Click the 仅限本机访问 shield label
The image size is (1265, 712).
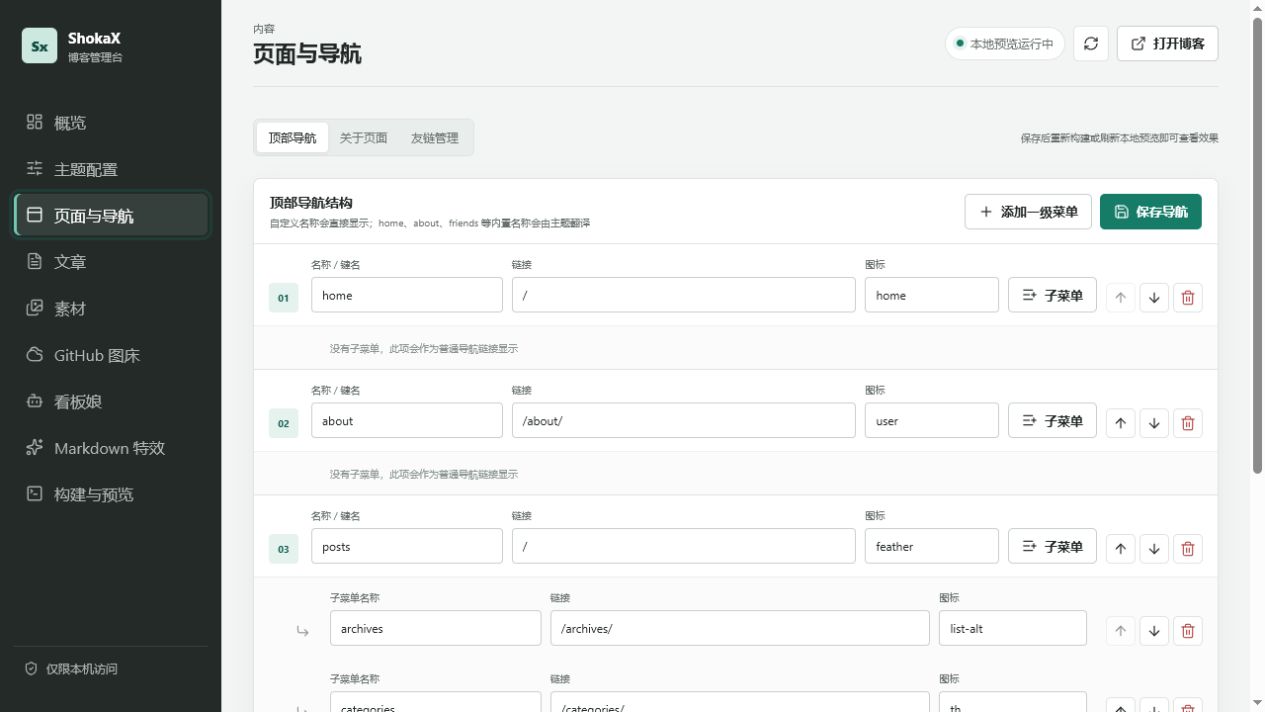72,669
